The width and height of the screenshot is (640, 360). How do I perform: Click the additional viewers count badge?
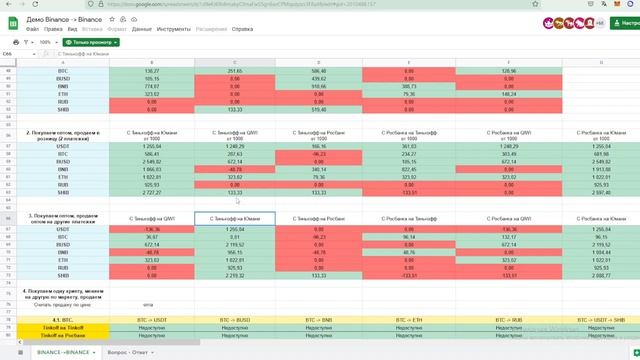point(600,23)
